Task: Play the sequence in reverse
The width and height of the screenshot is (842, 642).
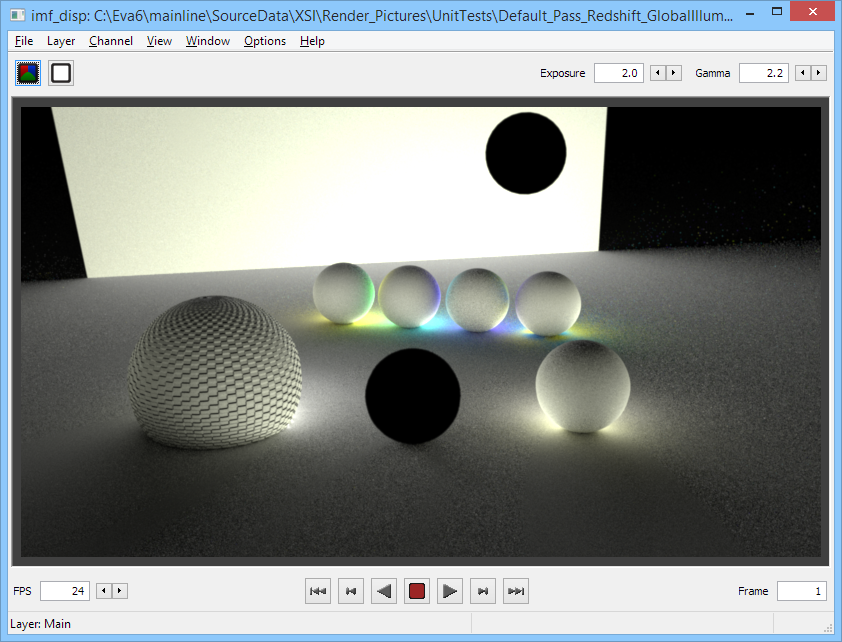Action: 384,591
